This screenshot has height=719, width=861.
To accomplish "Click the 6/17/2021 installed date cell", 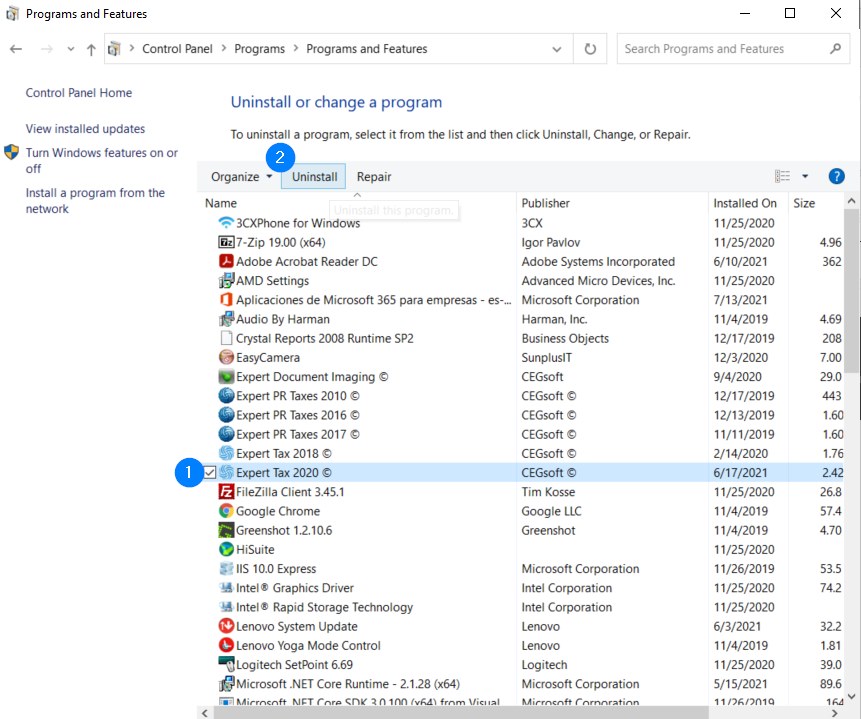I will coord(740,473).
